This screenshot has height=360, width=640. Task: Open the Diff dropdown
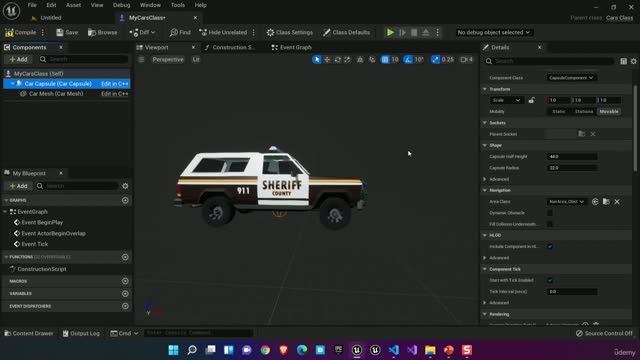coord(142,32)
